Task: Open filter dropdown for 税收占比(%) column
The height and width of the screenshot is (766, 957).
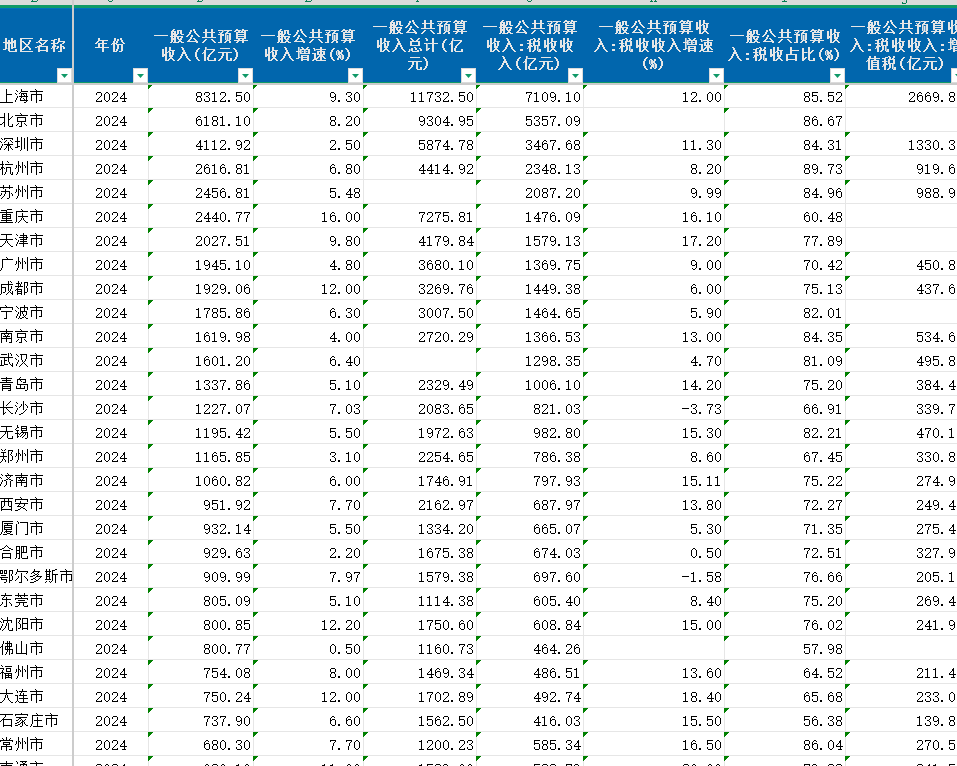Action: 837,76
